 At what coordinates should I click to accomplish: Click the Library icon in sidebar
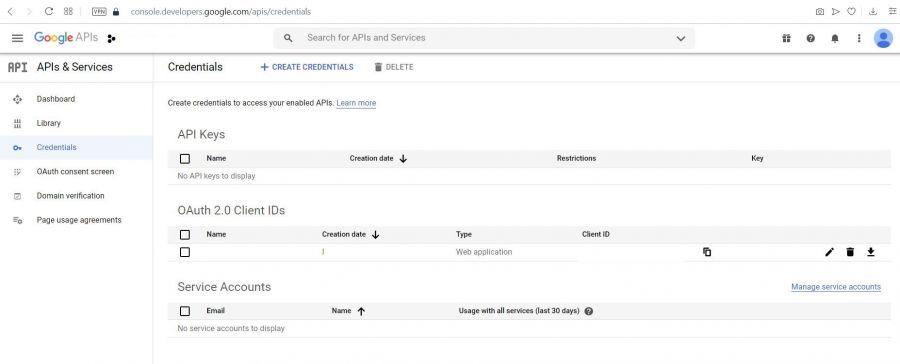[x=17, y=123]
